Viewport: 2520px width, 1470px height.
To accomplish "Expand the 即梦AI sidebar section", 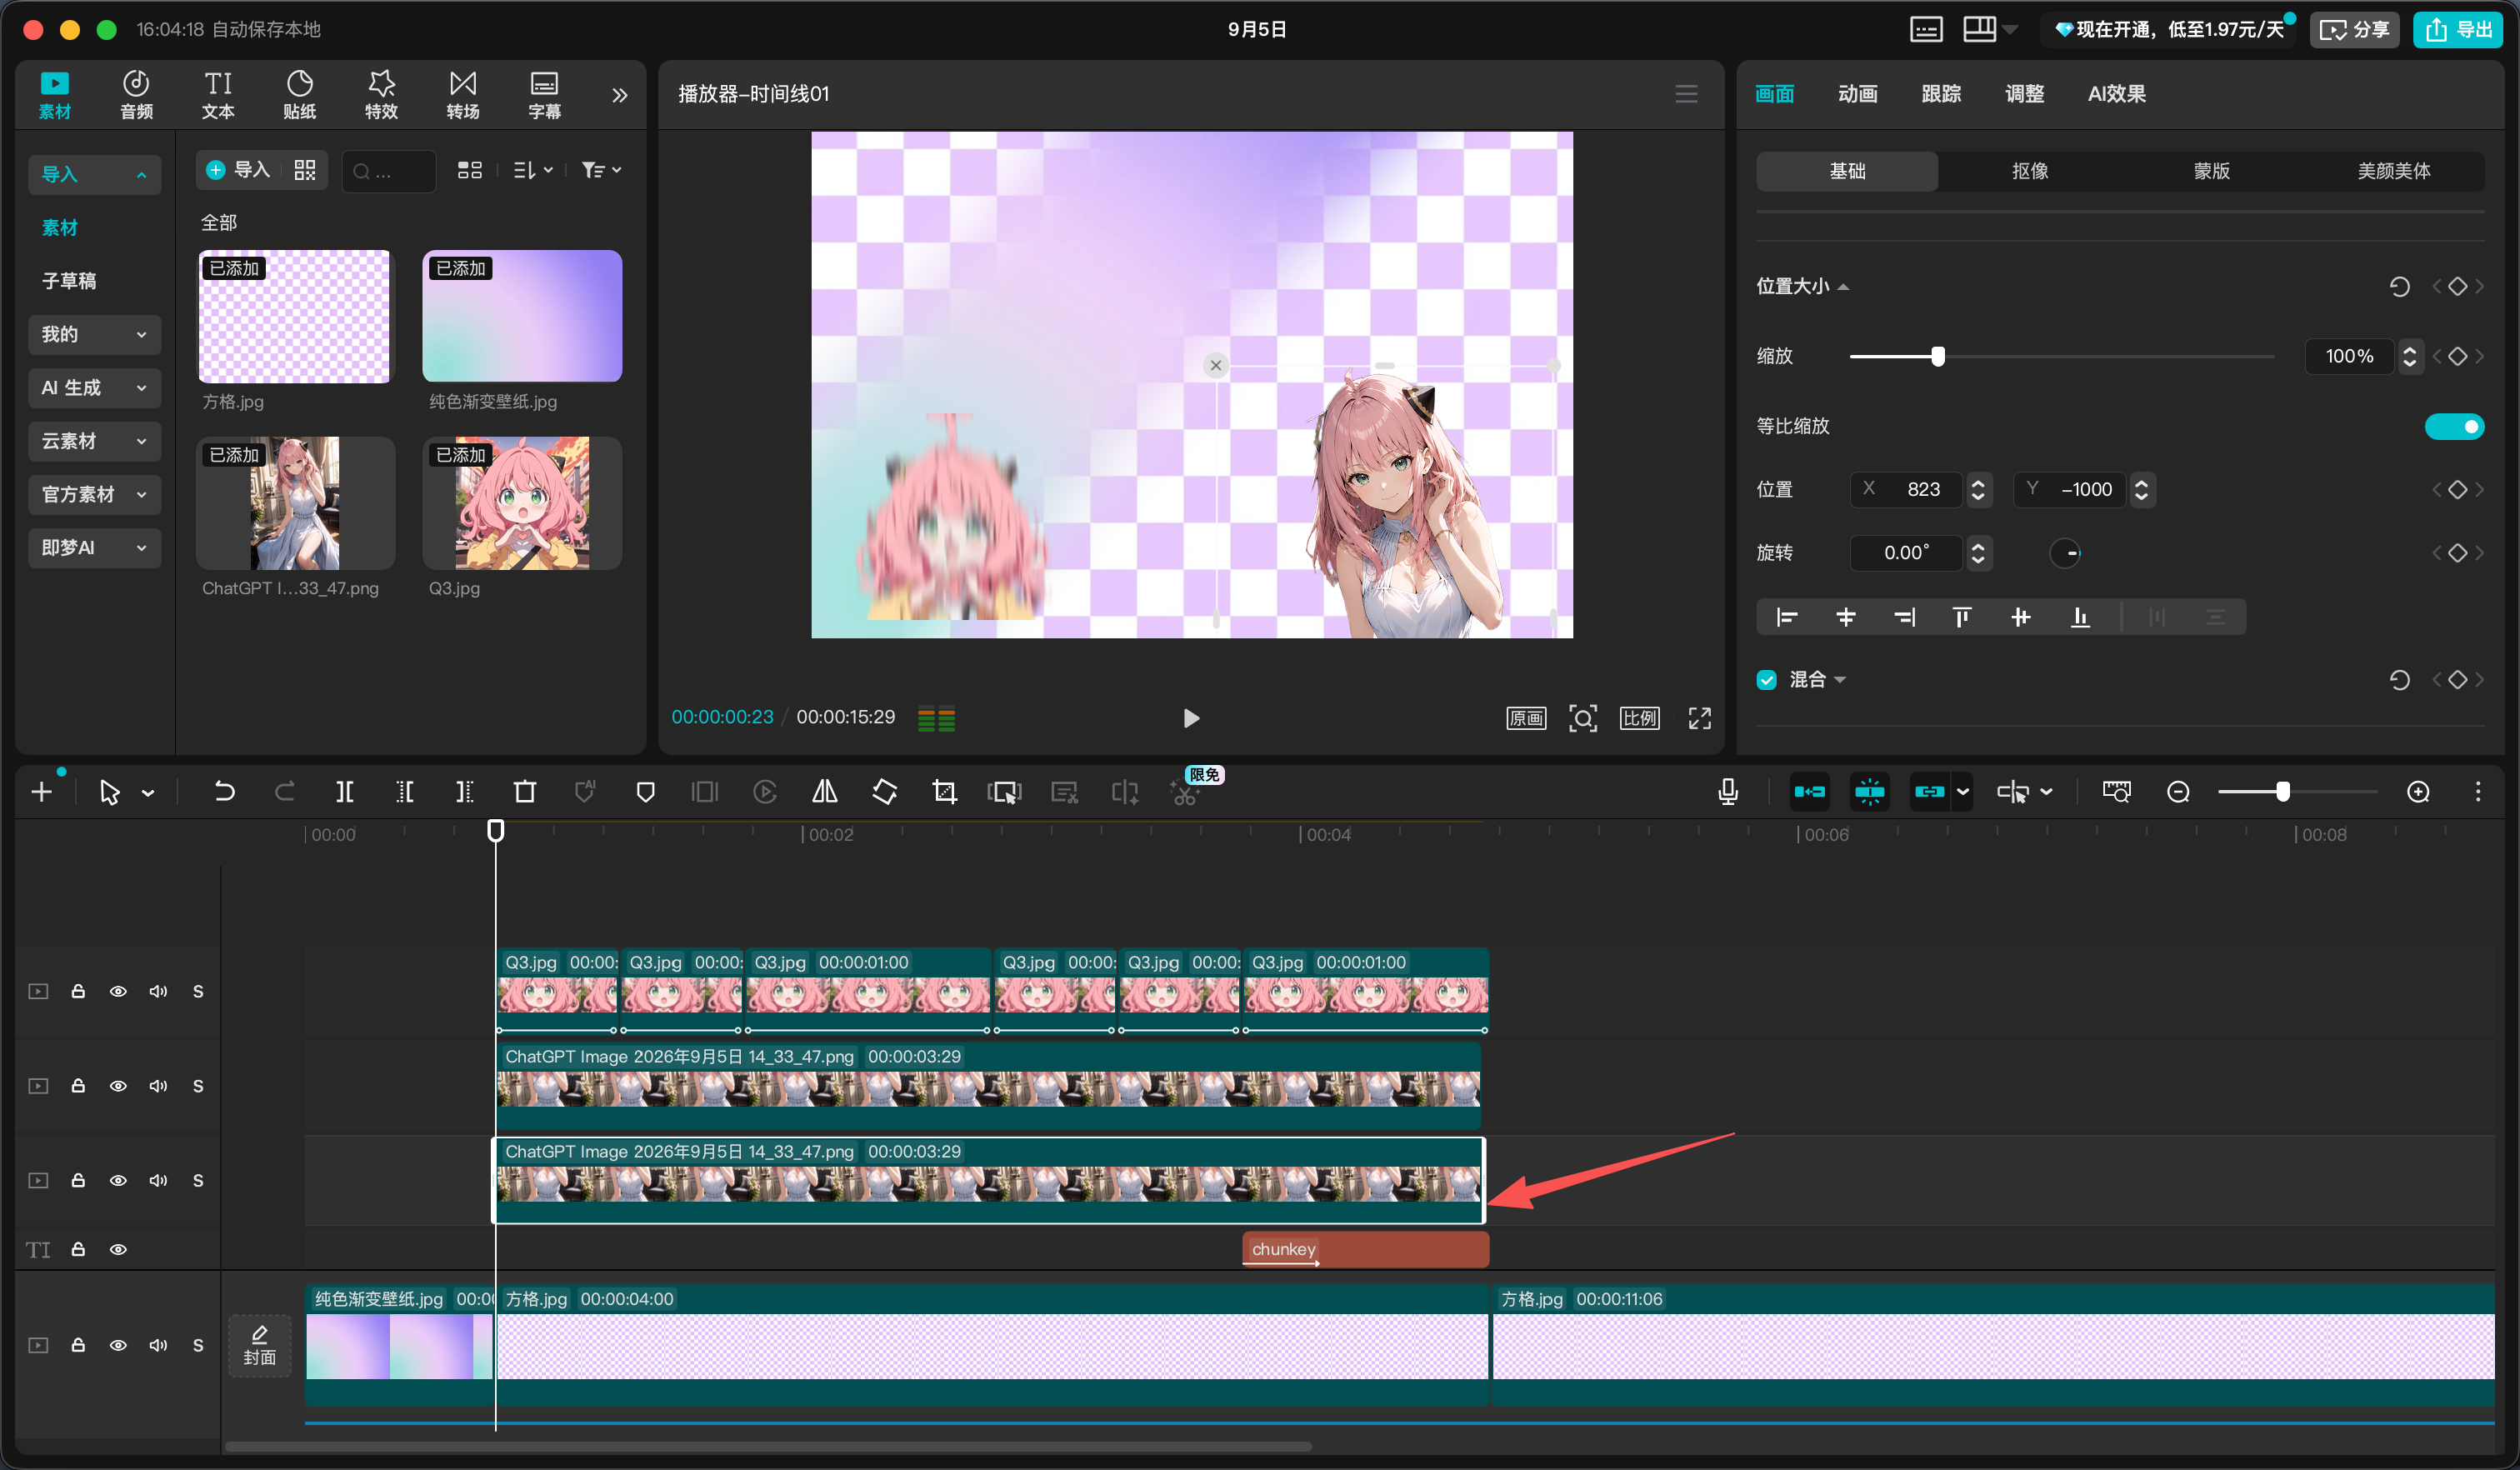I will point(94,548).
